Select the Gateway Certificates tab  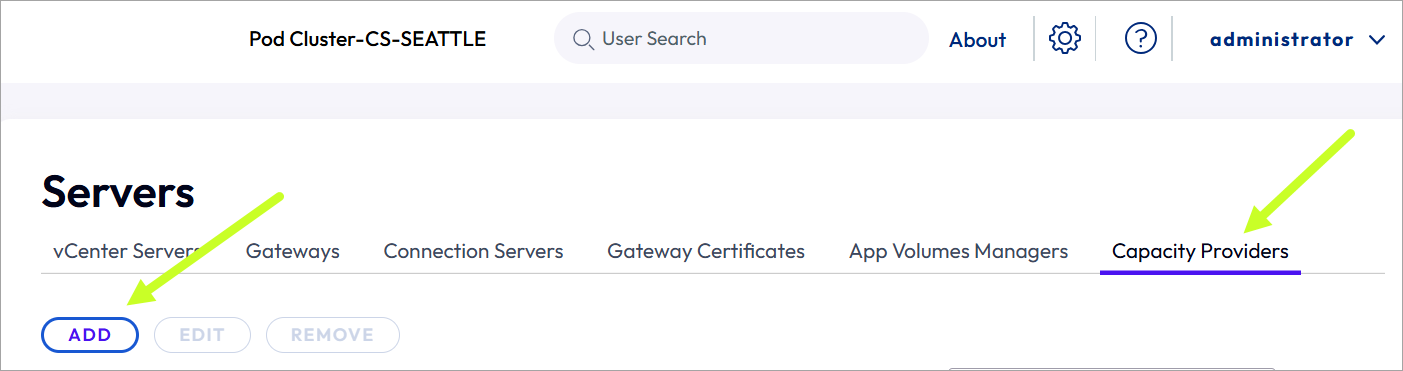click(706, 251)
